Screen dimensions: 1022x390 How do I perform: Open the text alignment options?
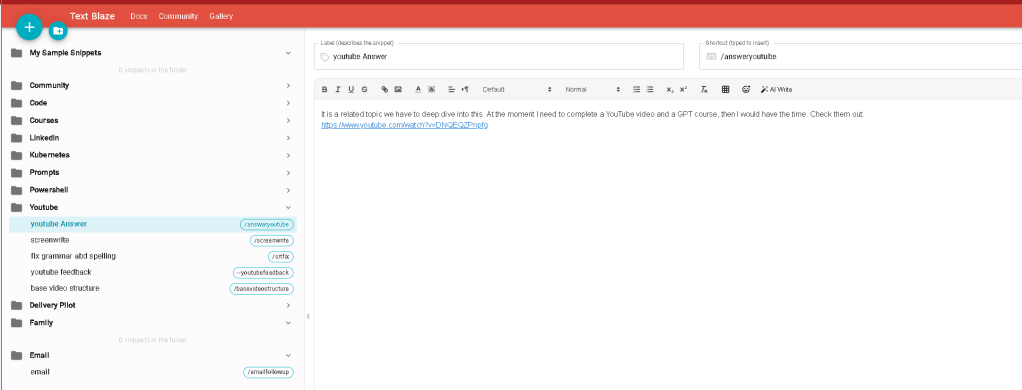[452, 89]
